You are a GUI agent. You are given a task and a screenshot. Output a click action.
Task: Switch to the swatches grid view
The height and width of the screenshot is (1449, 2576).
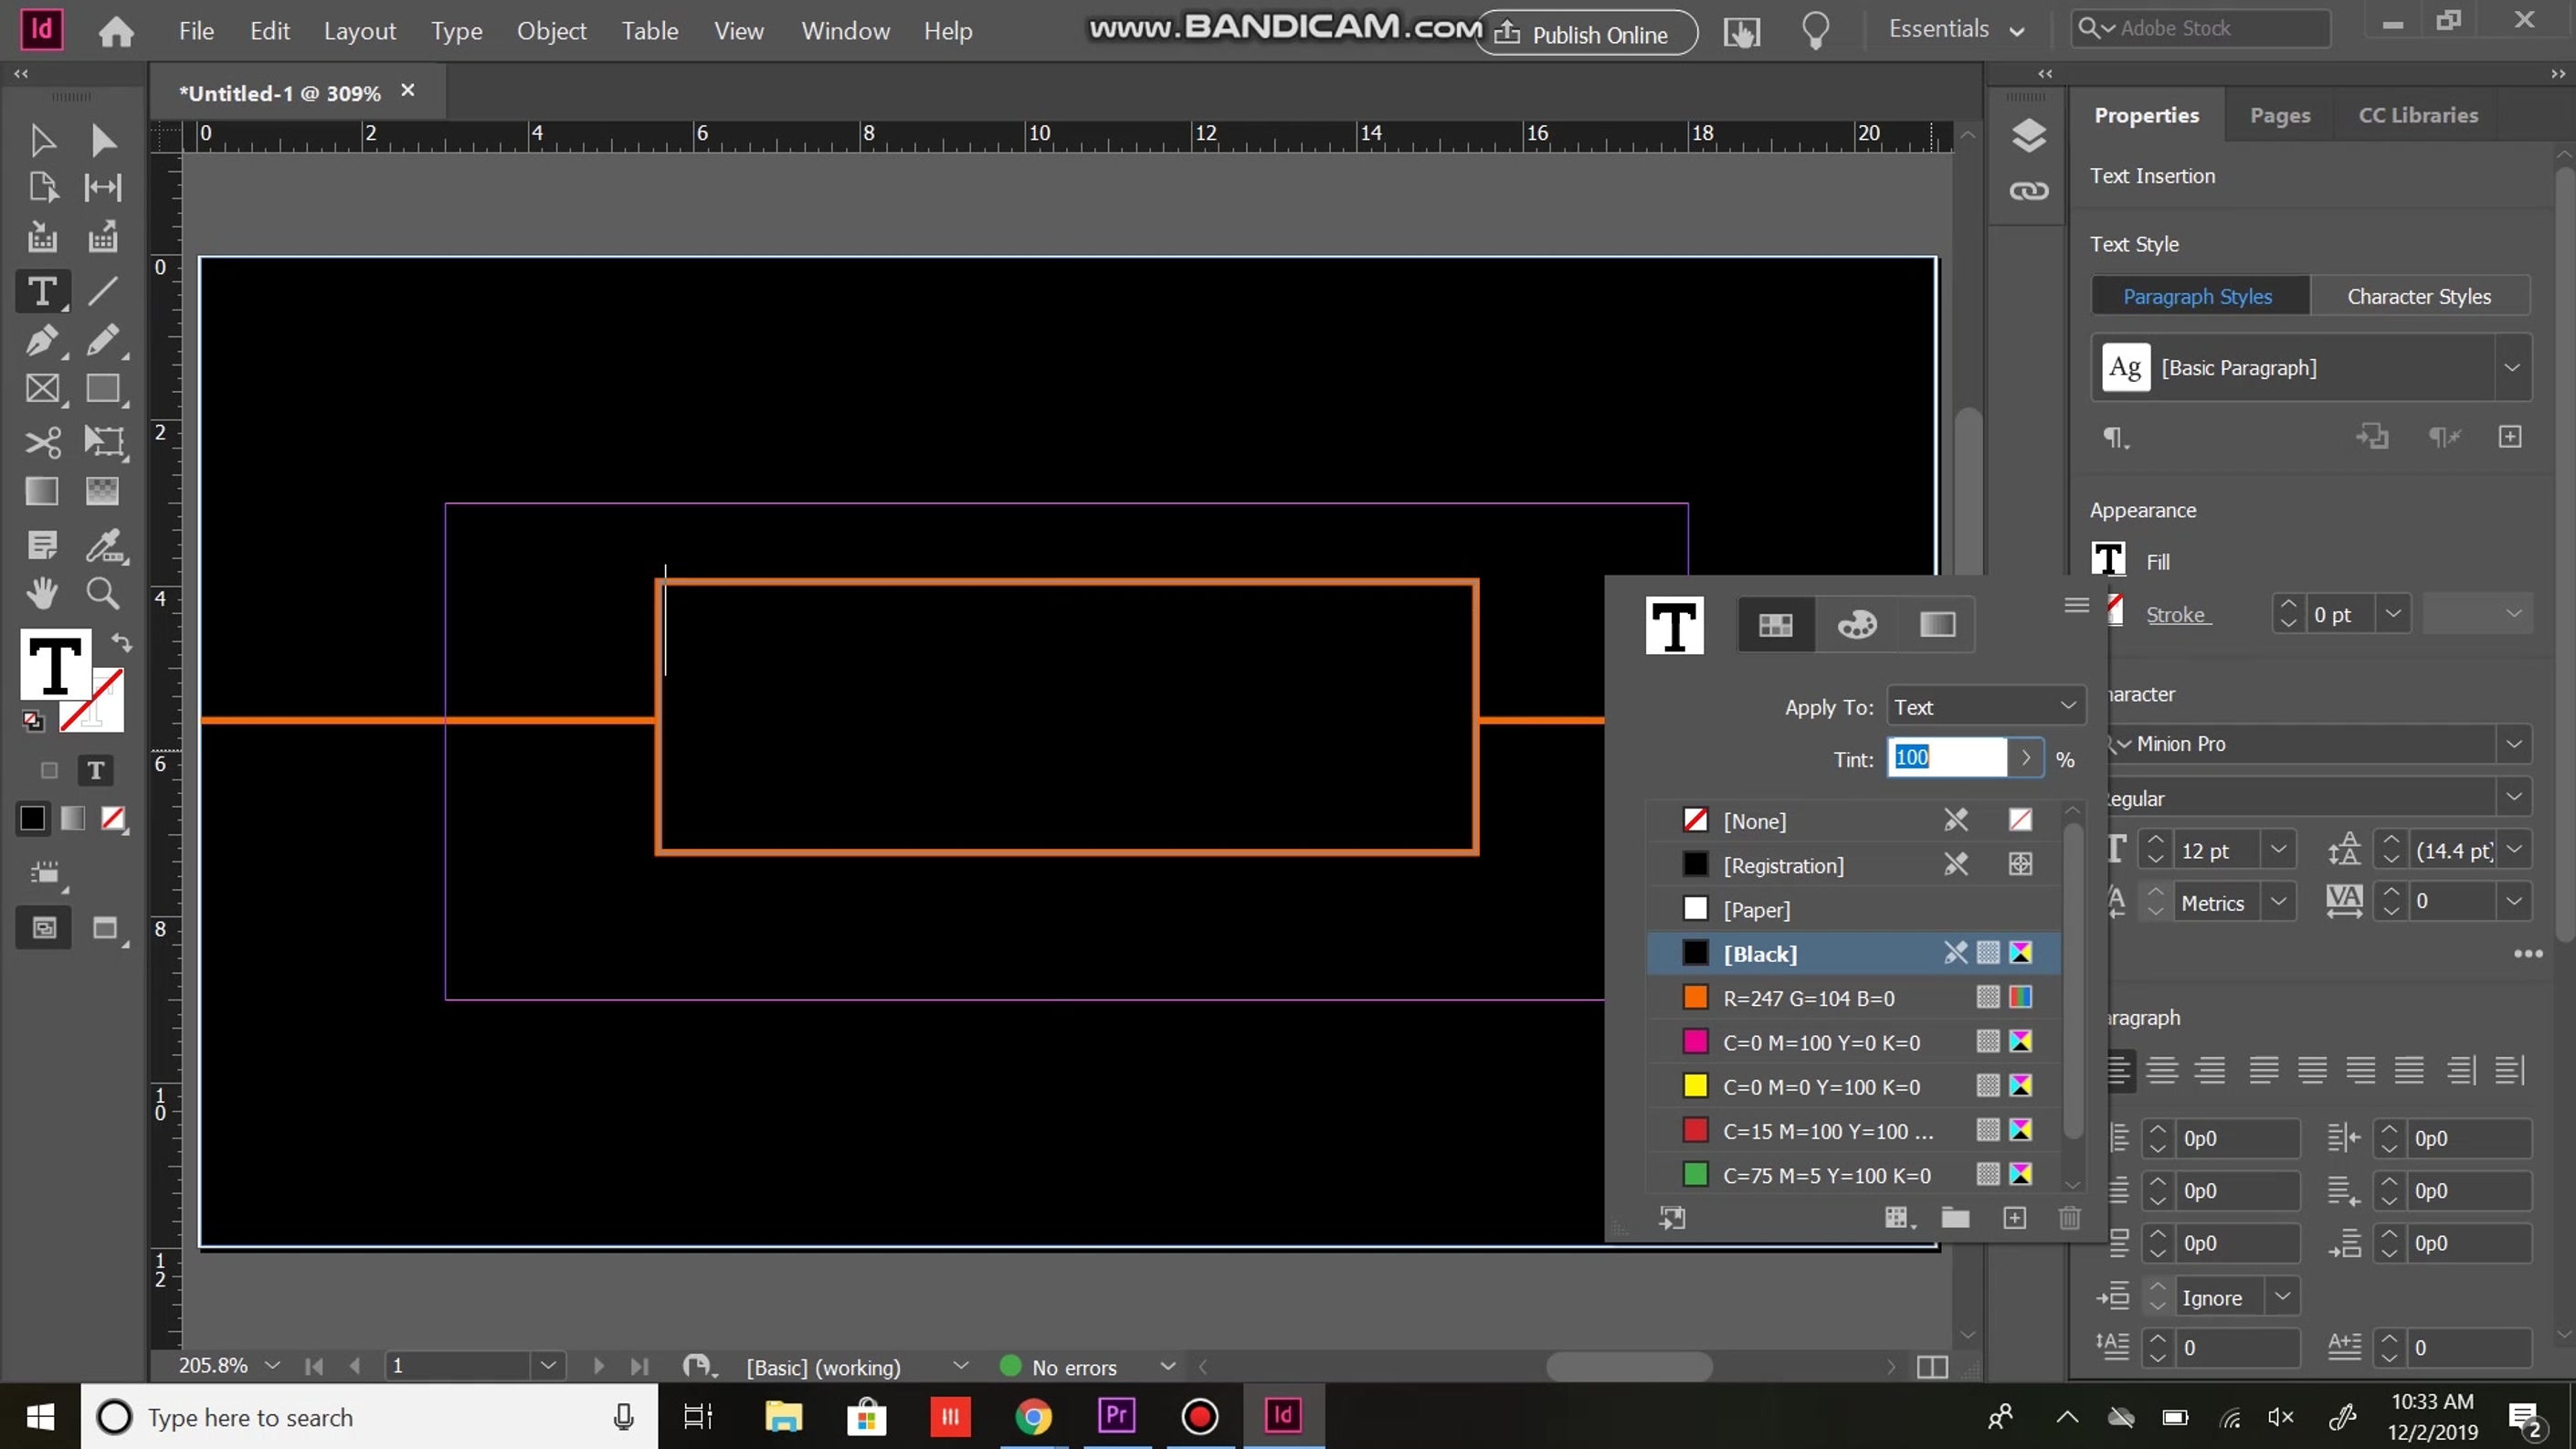coord(1775,625)
